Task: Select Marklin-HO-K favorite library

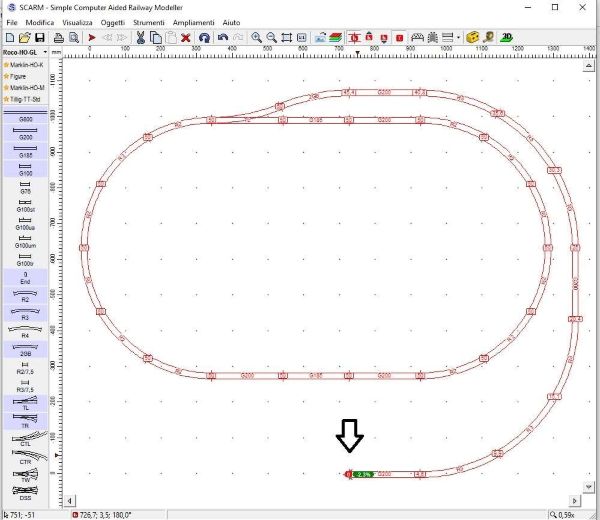Action: [x=26, y=64]
